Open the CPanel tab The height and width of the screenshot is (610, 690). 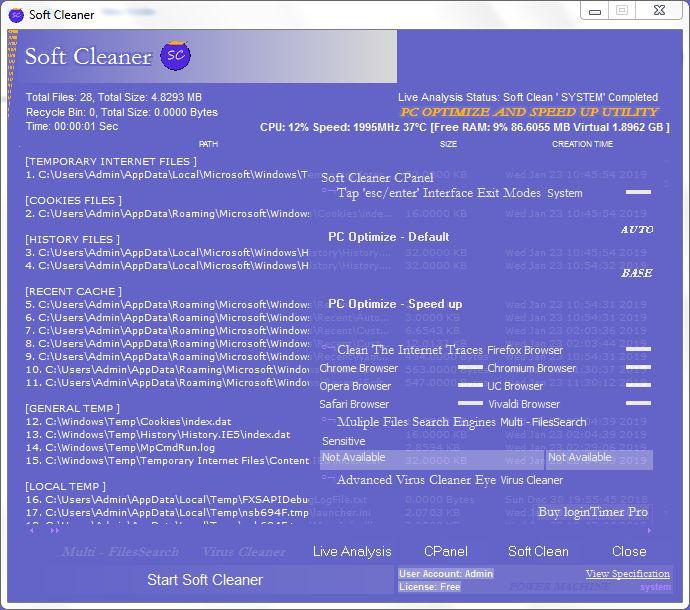click(x=445, y=551)
